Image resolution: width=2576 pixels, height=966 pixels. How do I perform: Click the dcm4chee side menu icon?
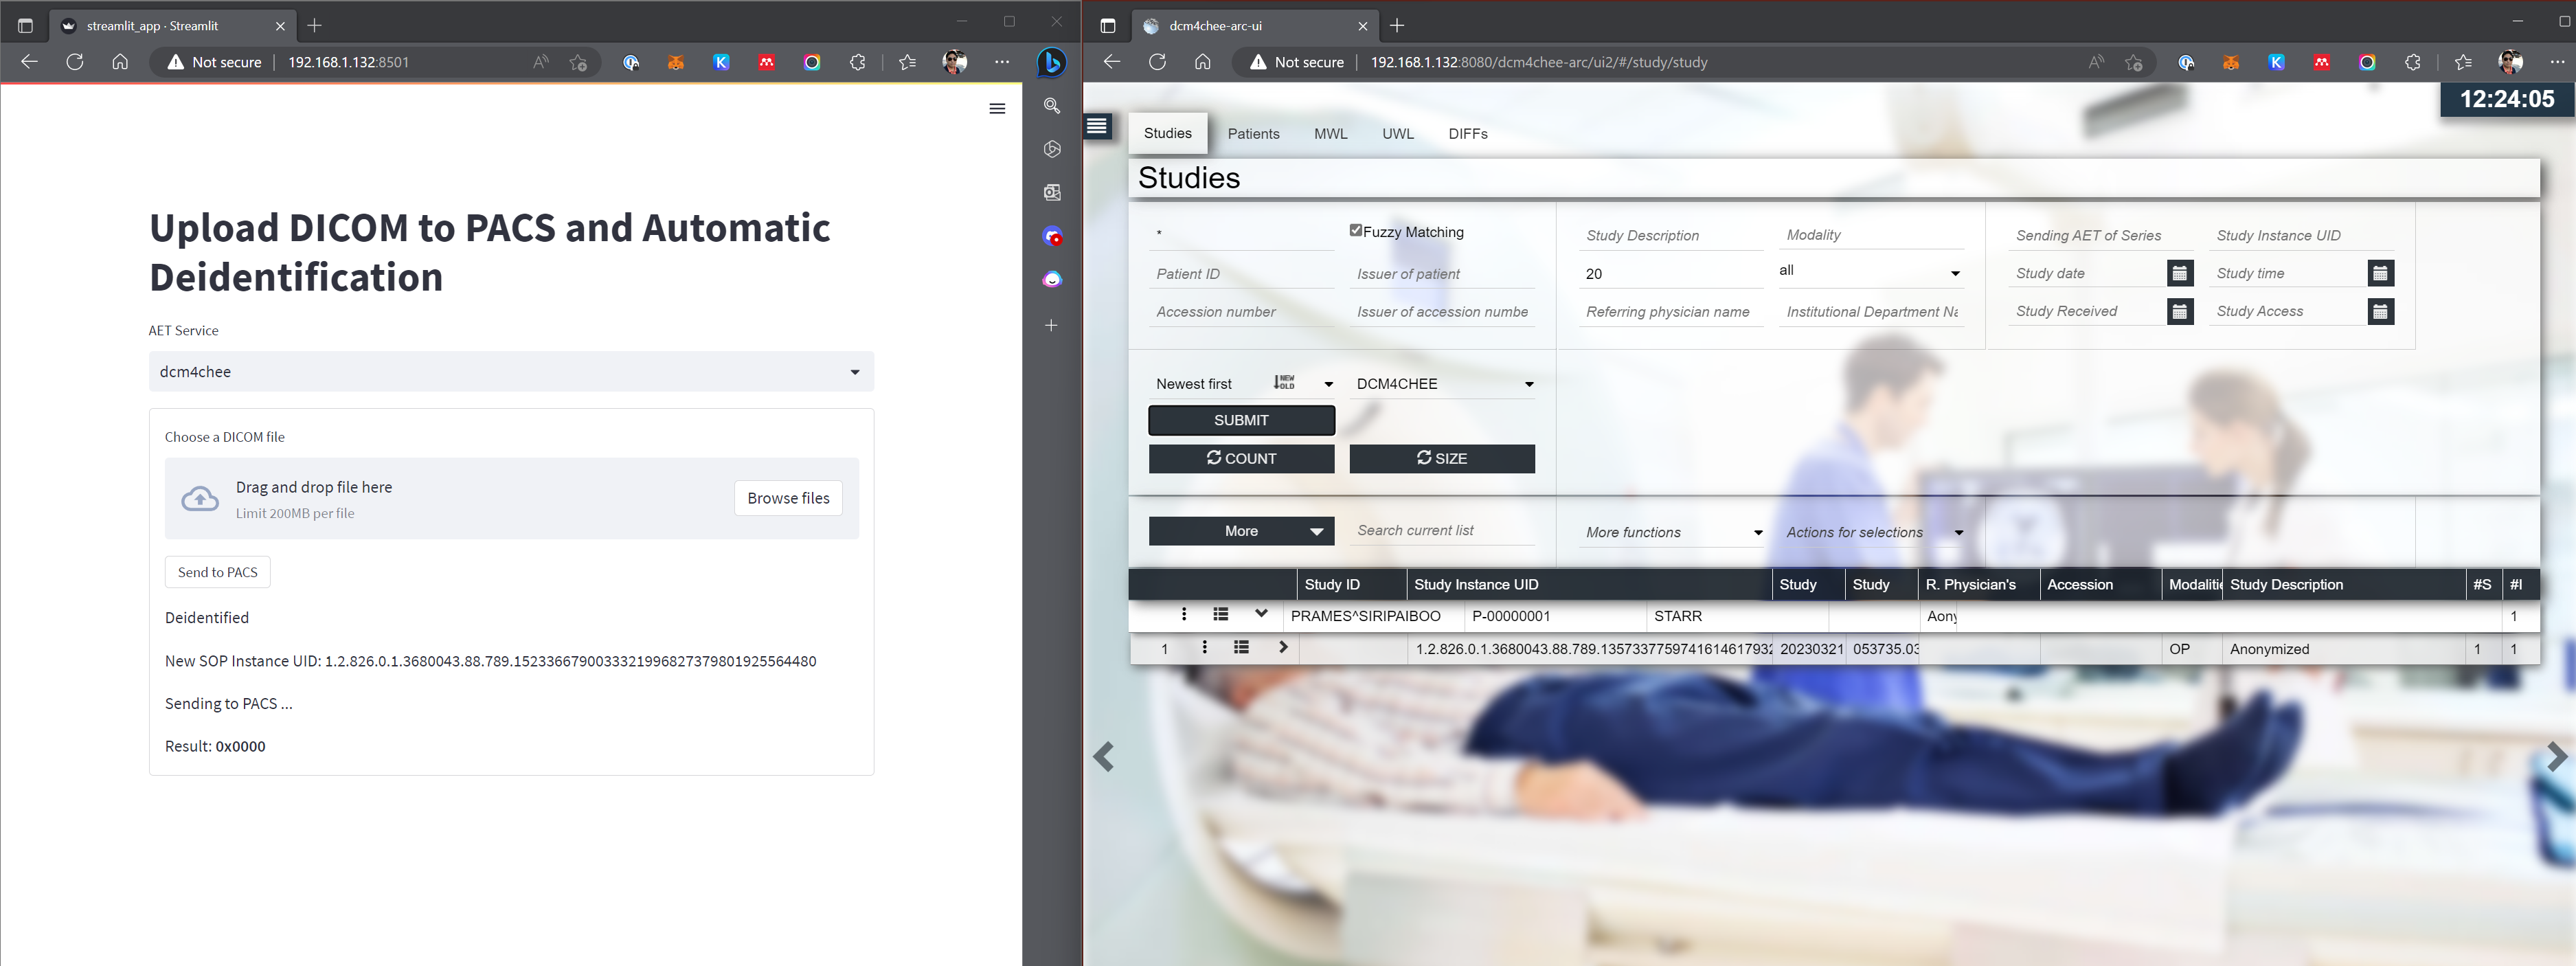[1097, 126]
